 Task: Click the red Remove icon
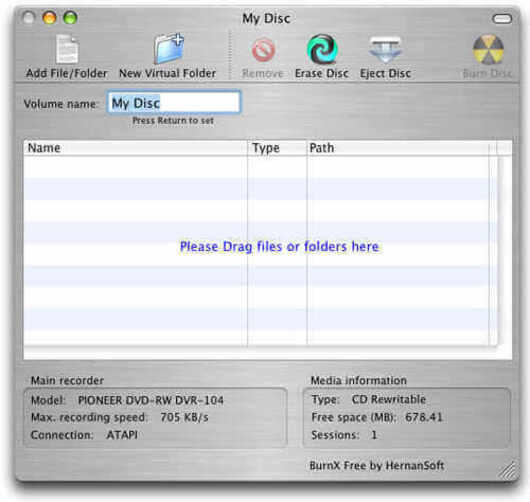pos(263,50)
